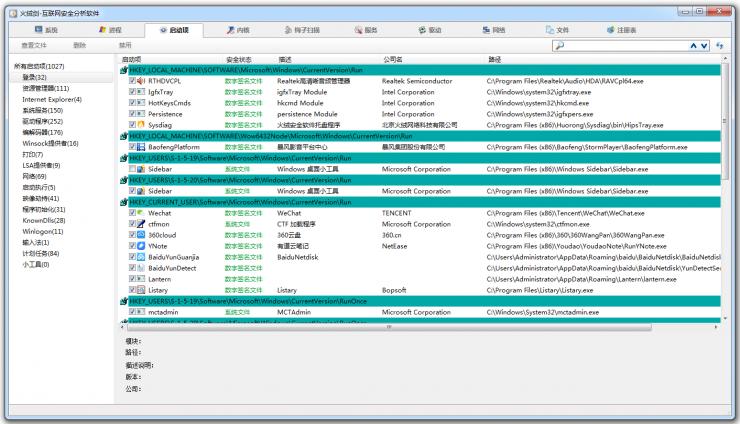Click the 360cloud entry icon

141,235
